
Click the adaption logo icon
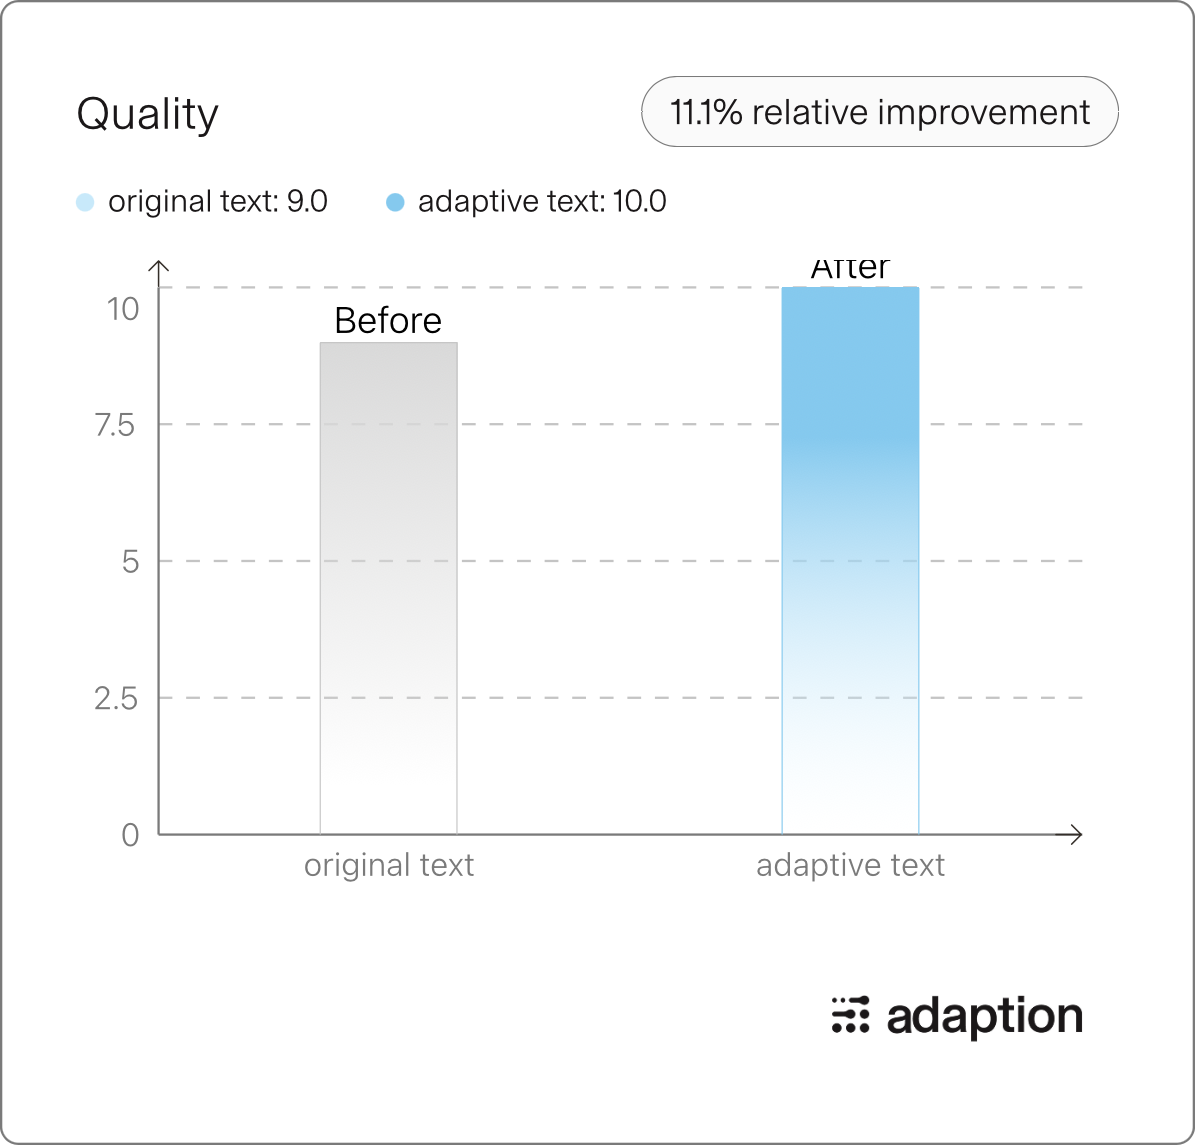pos(850,1015)
